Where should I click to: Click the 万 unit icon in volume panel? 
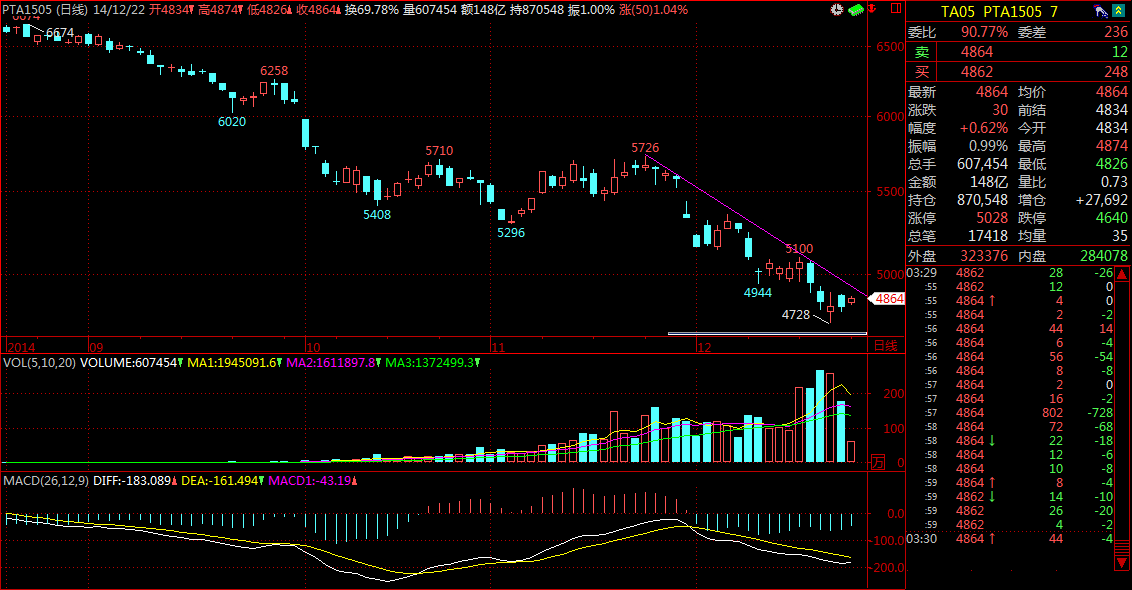pos(878,462)
